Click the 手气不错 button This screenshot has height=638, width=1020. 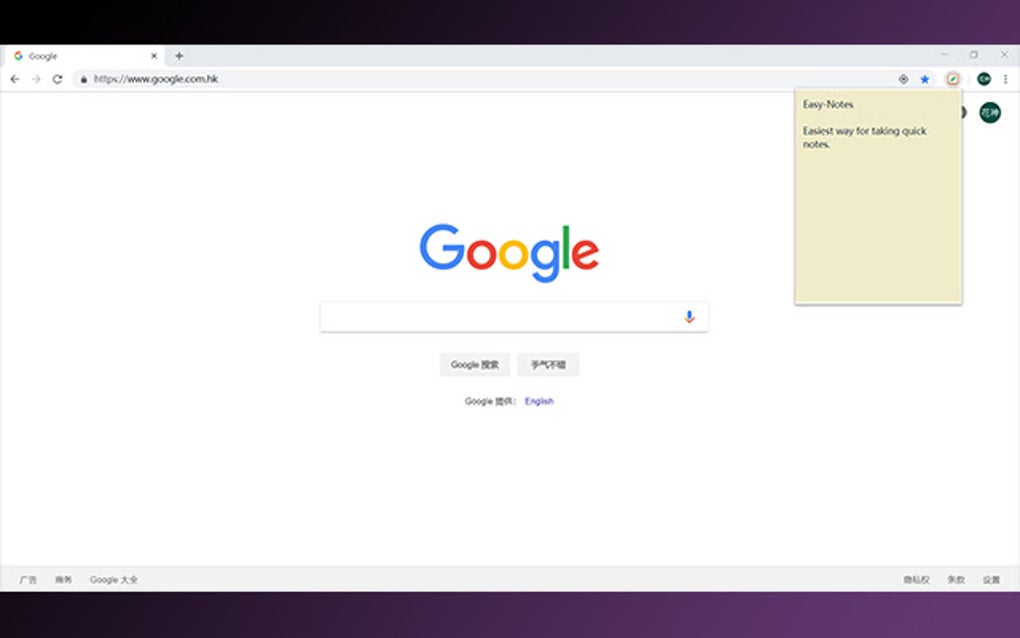click(x=548, y=364)
